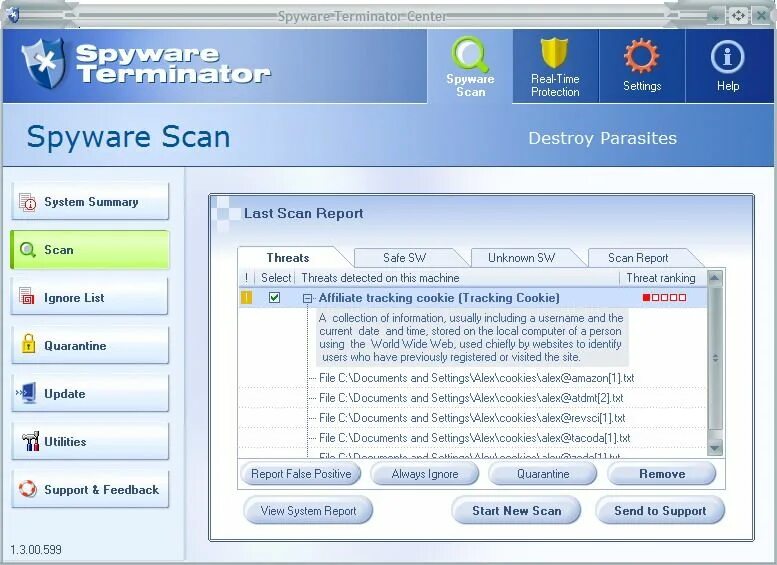Open the Help info icon
The width and height of the screenshot is (777, 565).
pyautogui.click(x=727, y=56)
